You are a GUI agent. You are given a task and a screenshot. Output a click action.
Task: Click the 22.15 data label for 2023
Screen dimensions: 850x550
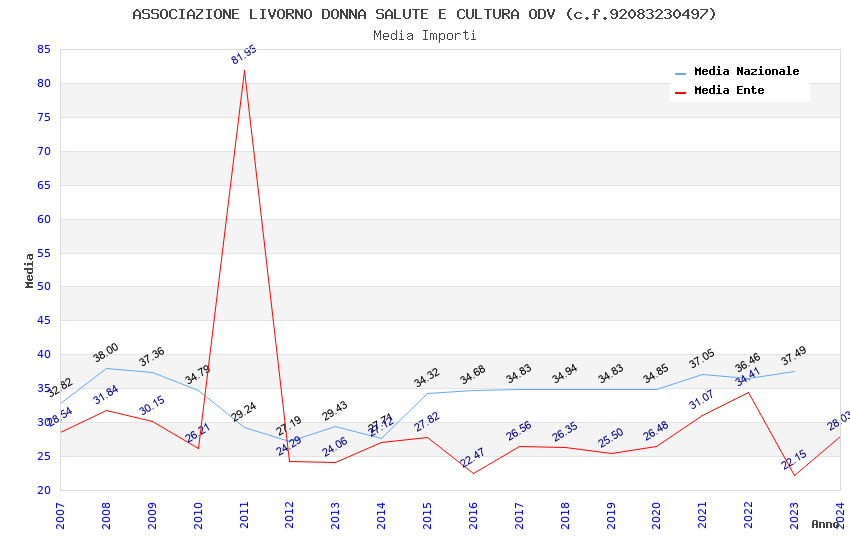794,460
